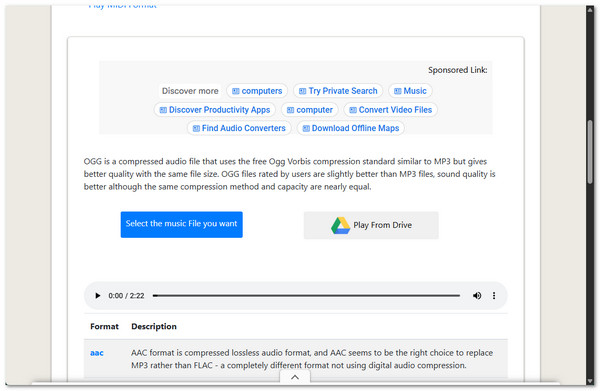Image resolution: width=600 pixels, height=391 pixels.
Task: Open Download Offline Maps link
Action: pyautogui.click(x=351, y=128)
